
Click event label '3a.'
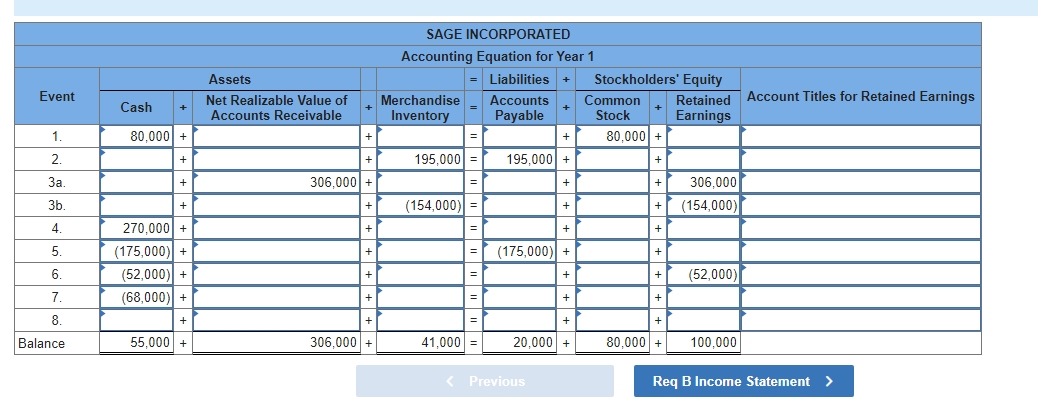[57, 183]
